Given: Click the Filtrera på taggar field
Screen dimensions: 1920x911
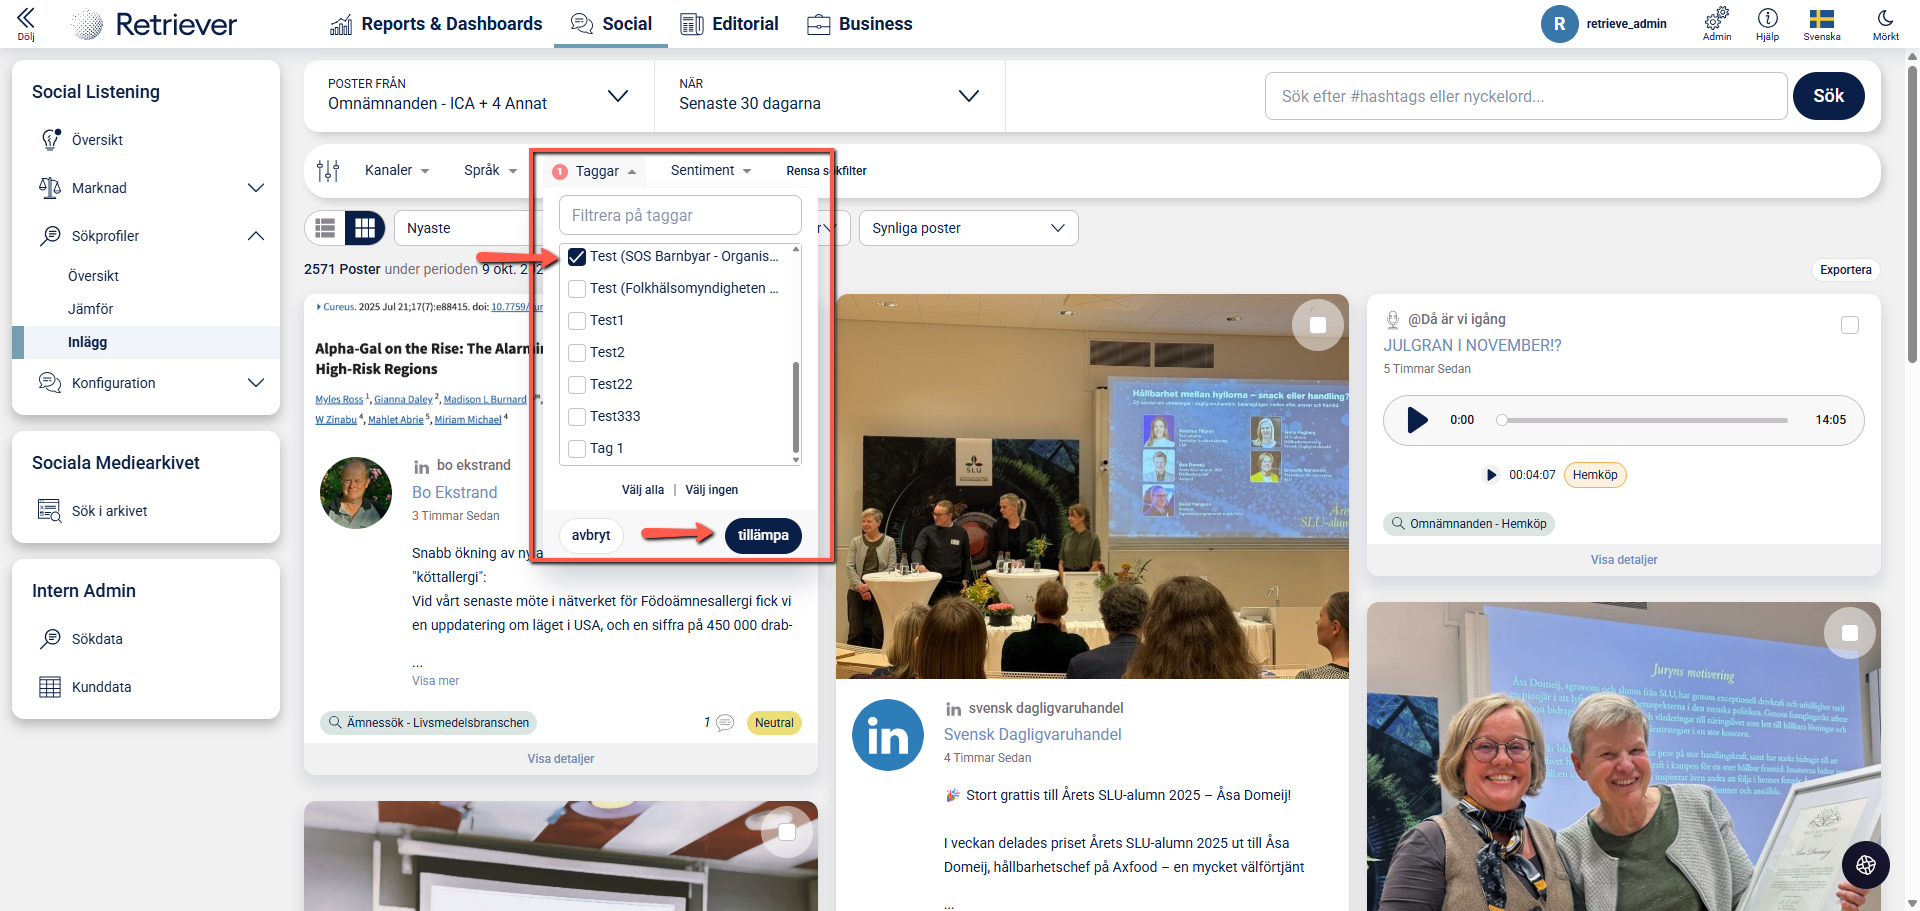Looking at the screenshot, I should tap(680, 215).
